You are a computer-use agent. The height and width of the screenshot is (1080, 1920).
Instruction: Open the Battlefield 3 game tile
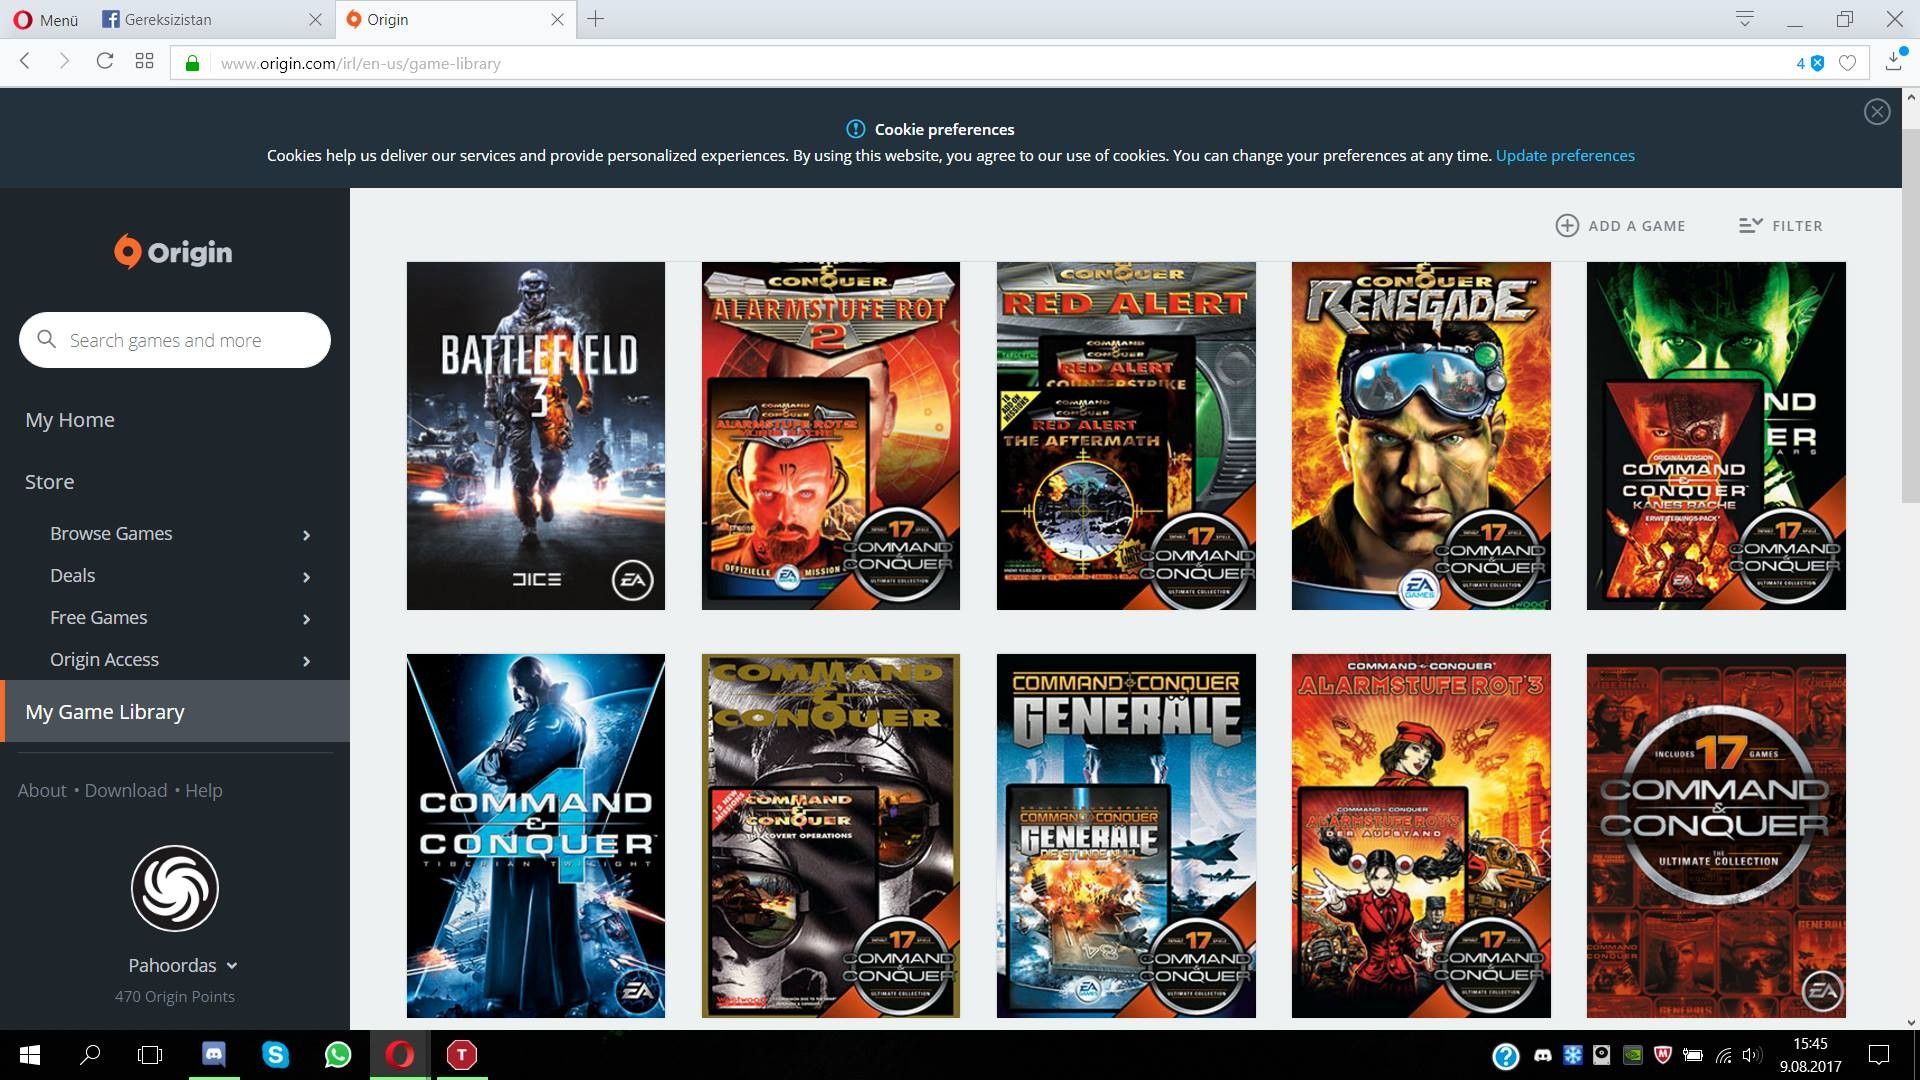[x=535, y=436]
